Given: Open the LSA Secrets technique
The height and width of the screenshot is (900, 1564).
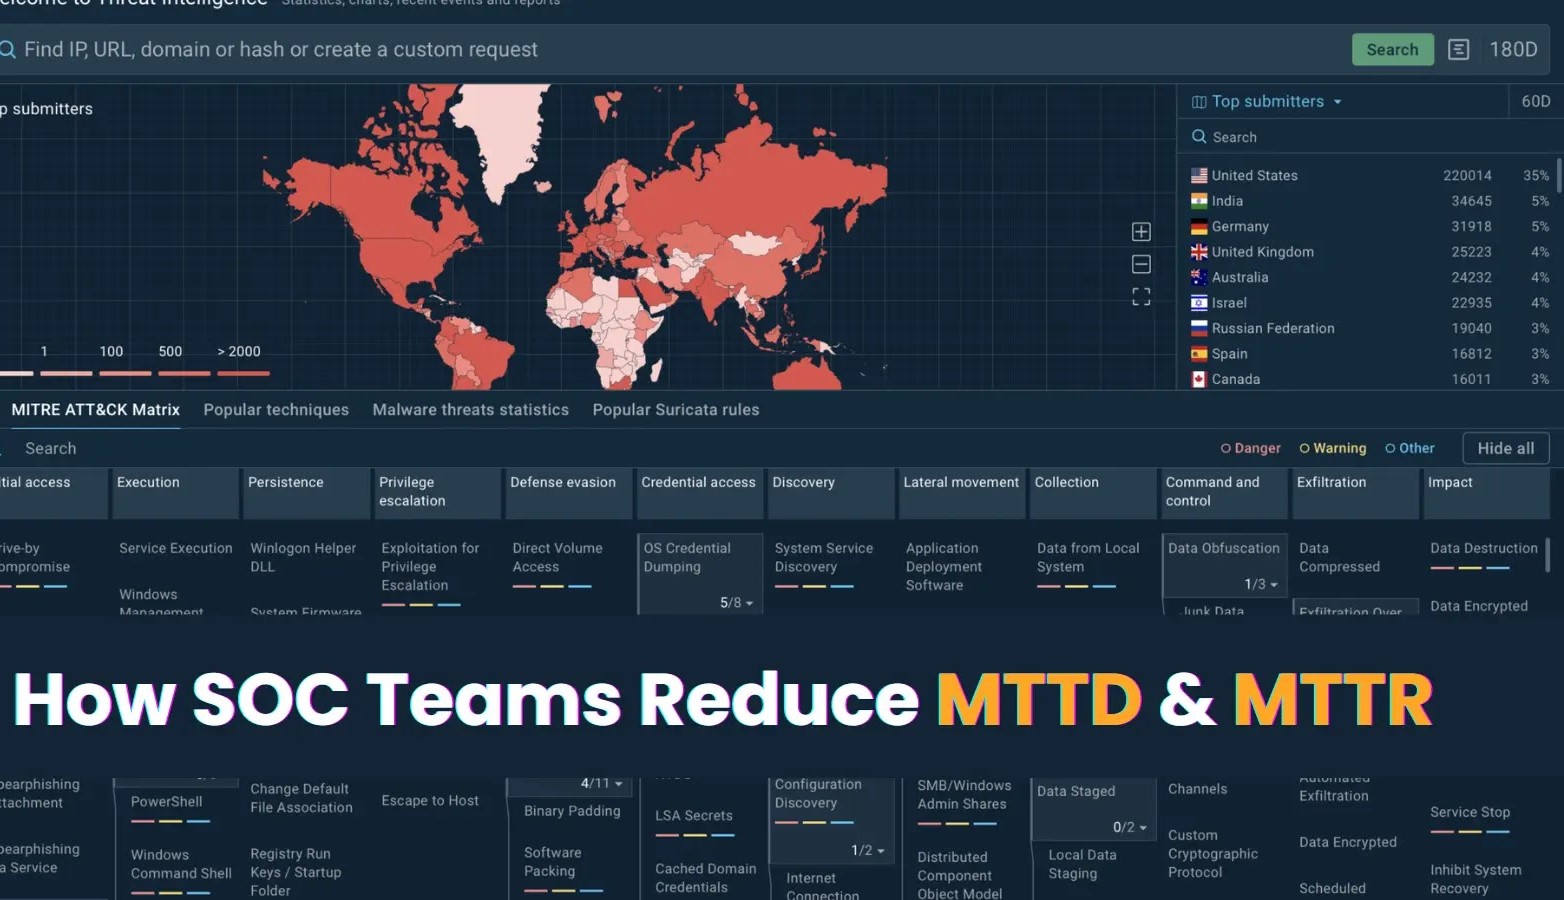Looking at the screenshot, I should (x=693, y=816).
